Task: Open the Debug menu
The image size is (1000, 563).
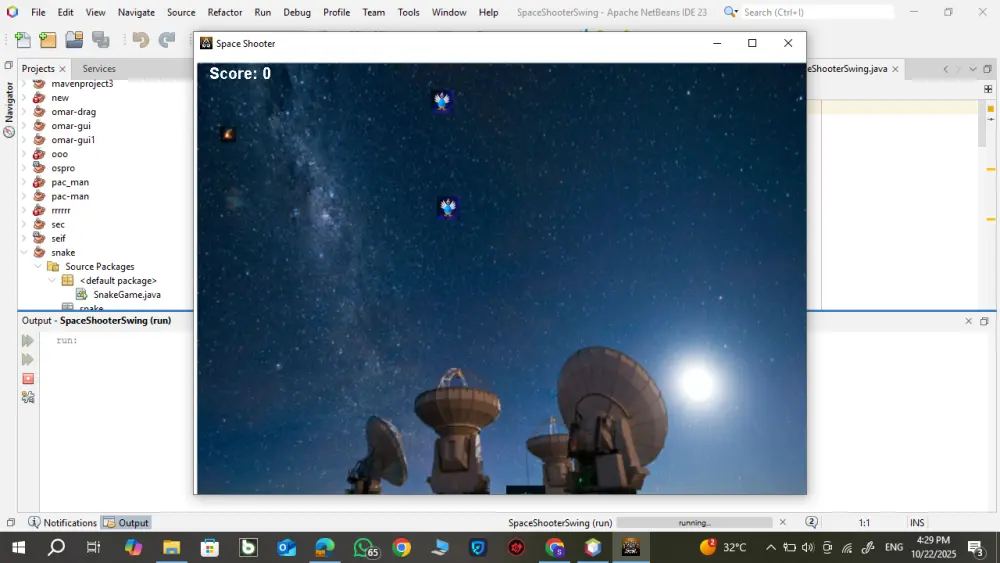Action: pyautogui.click(x=297, y=12)
